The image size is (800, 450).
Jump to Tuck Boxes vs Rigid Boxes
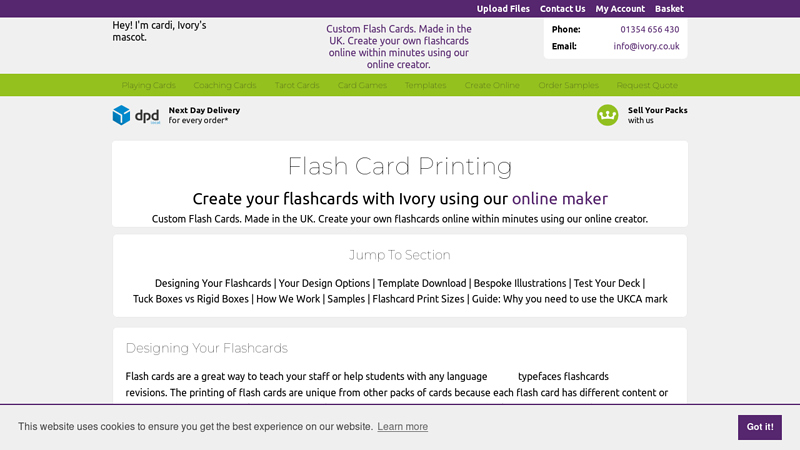point(191,299)
